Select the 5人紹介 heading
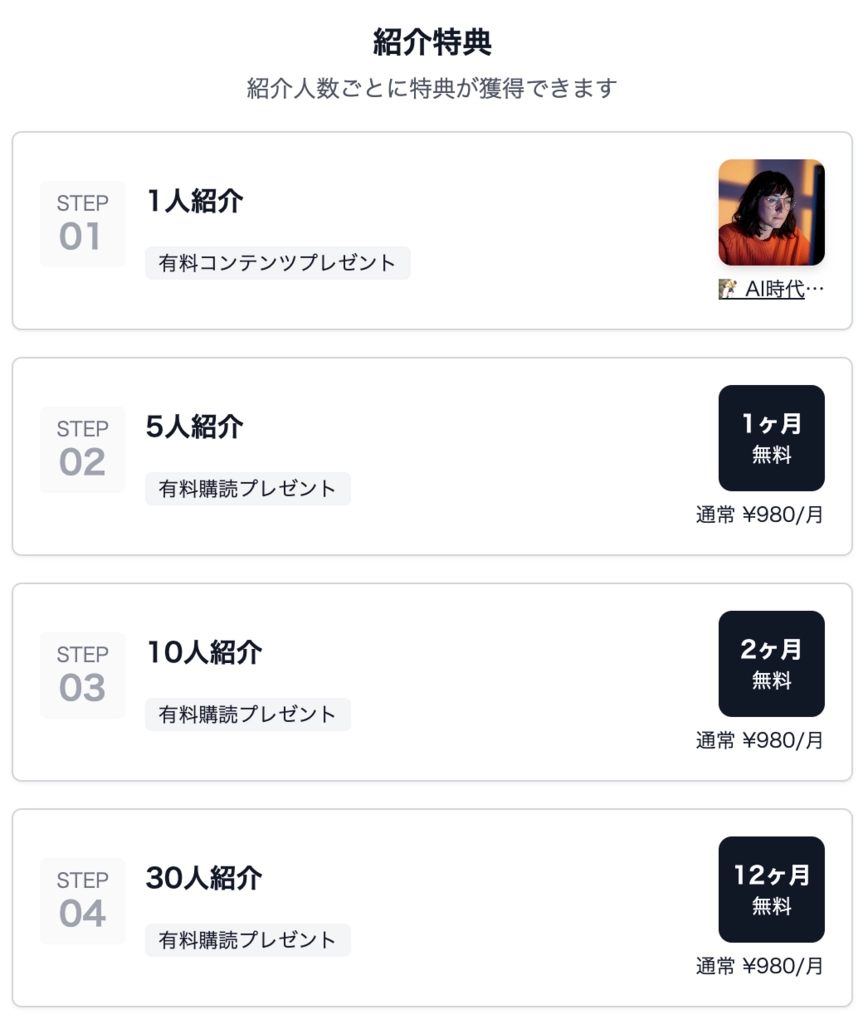The width and height of the screenshot is (868, 1024). click(x=195, y=426)
